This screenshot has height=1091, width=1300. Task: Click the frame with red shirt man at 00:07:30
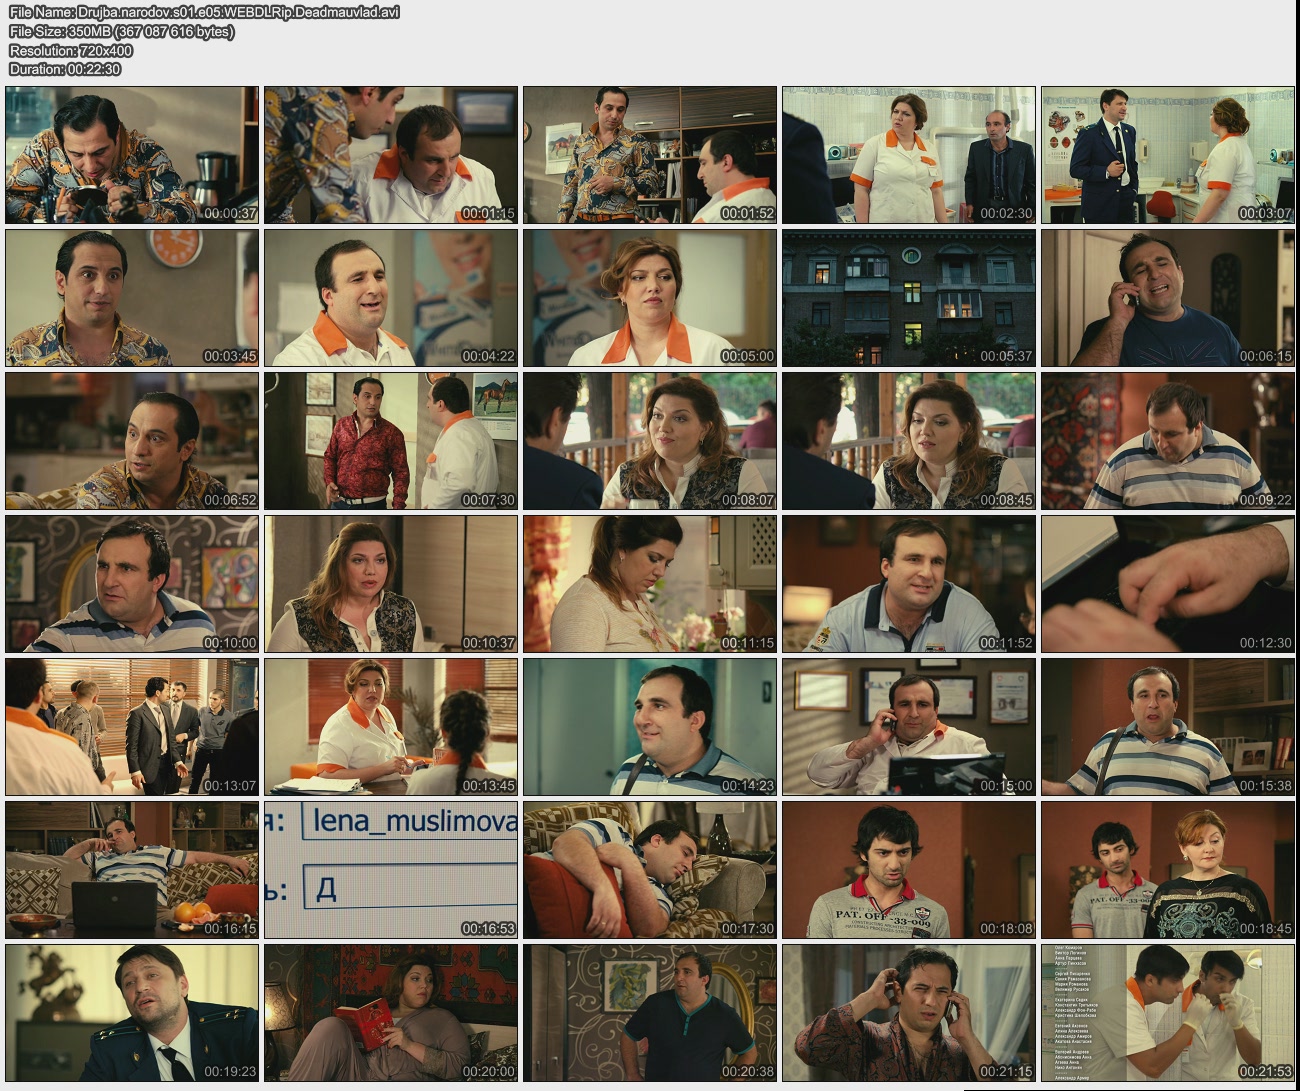point(391,441)
